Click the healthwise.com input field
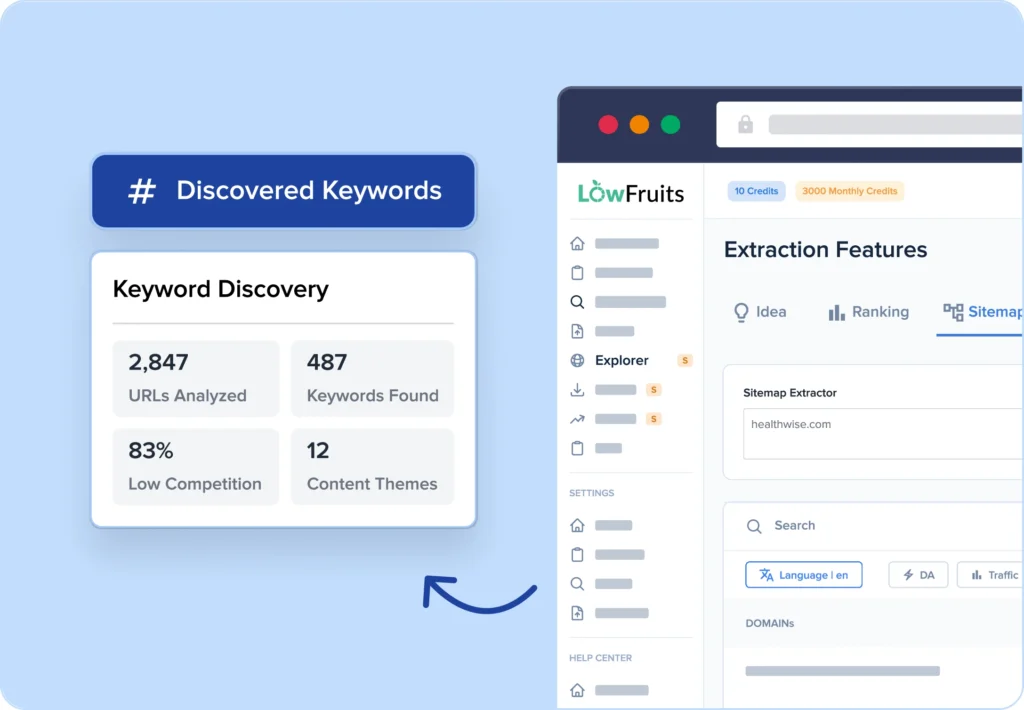 (x=880, y=434)
